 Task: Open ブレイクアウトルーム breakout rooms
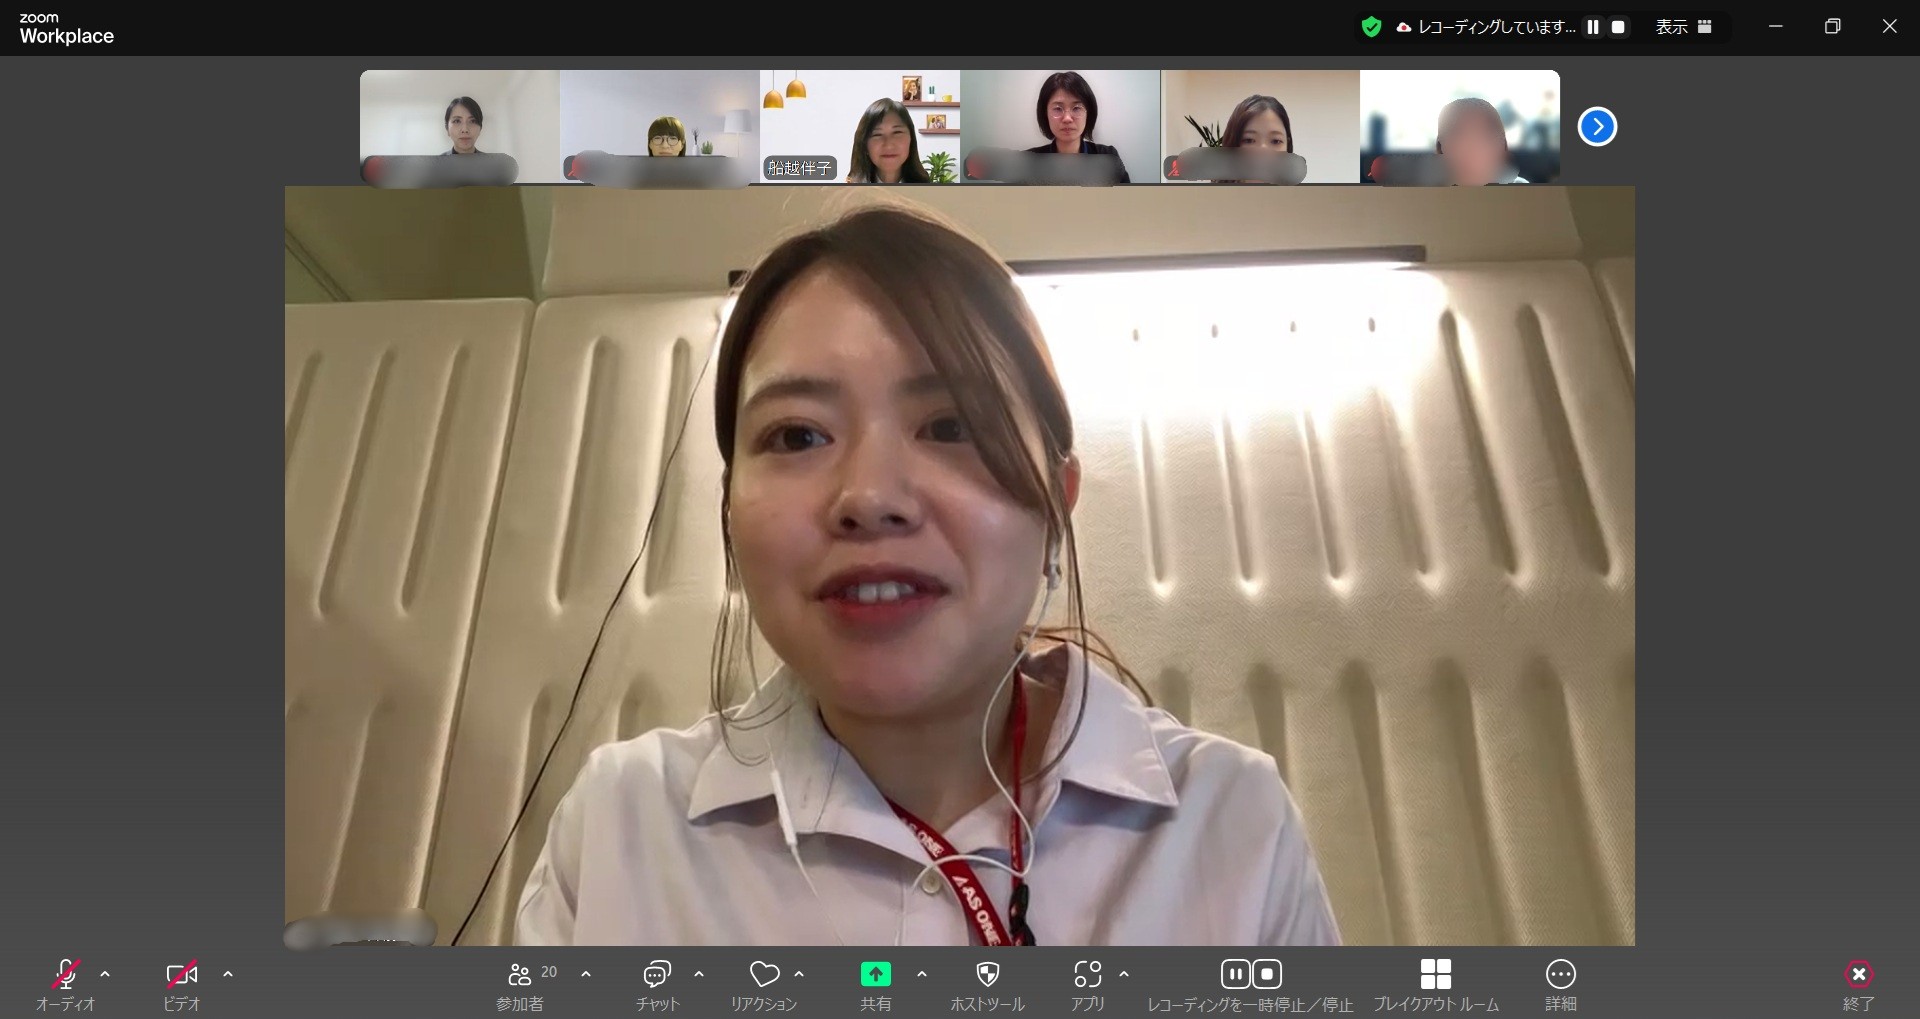point(1435,975)
